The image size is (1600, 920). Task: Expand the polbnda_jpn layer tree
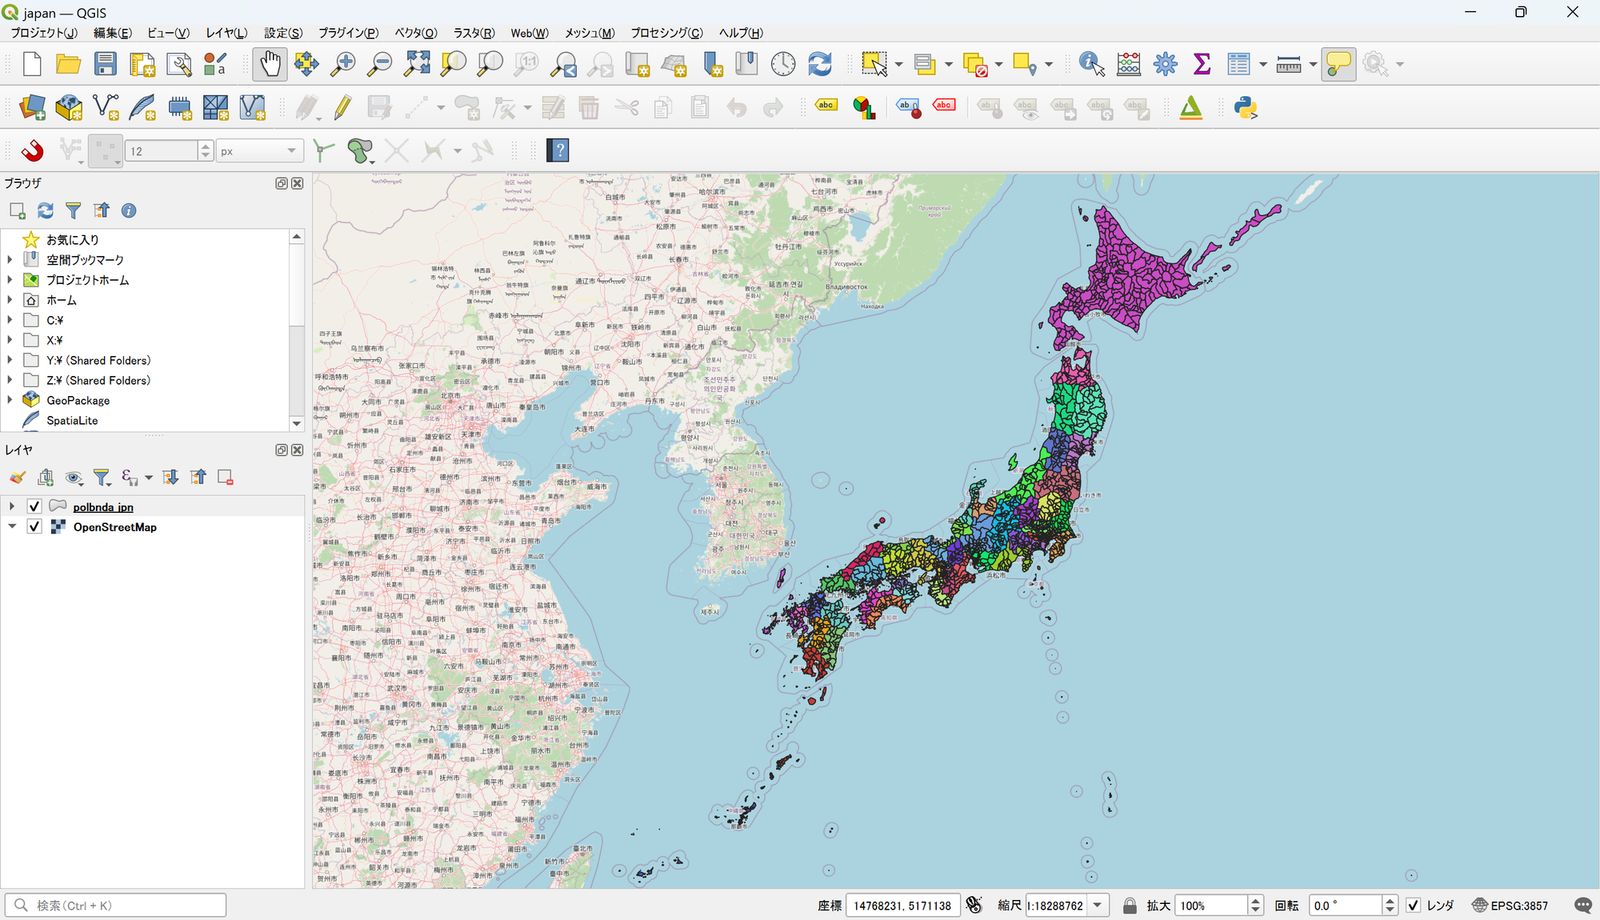[12, 506]
